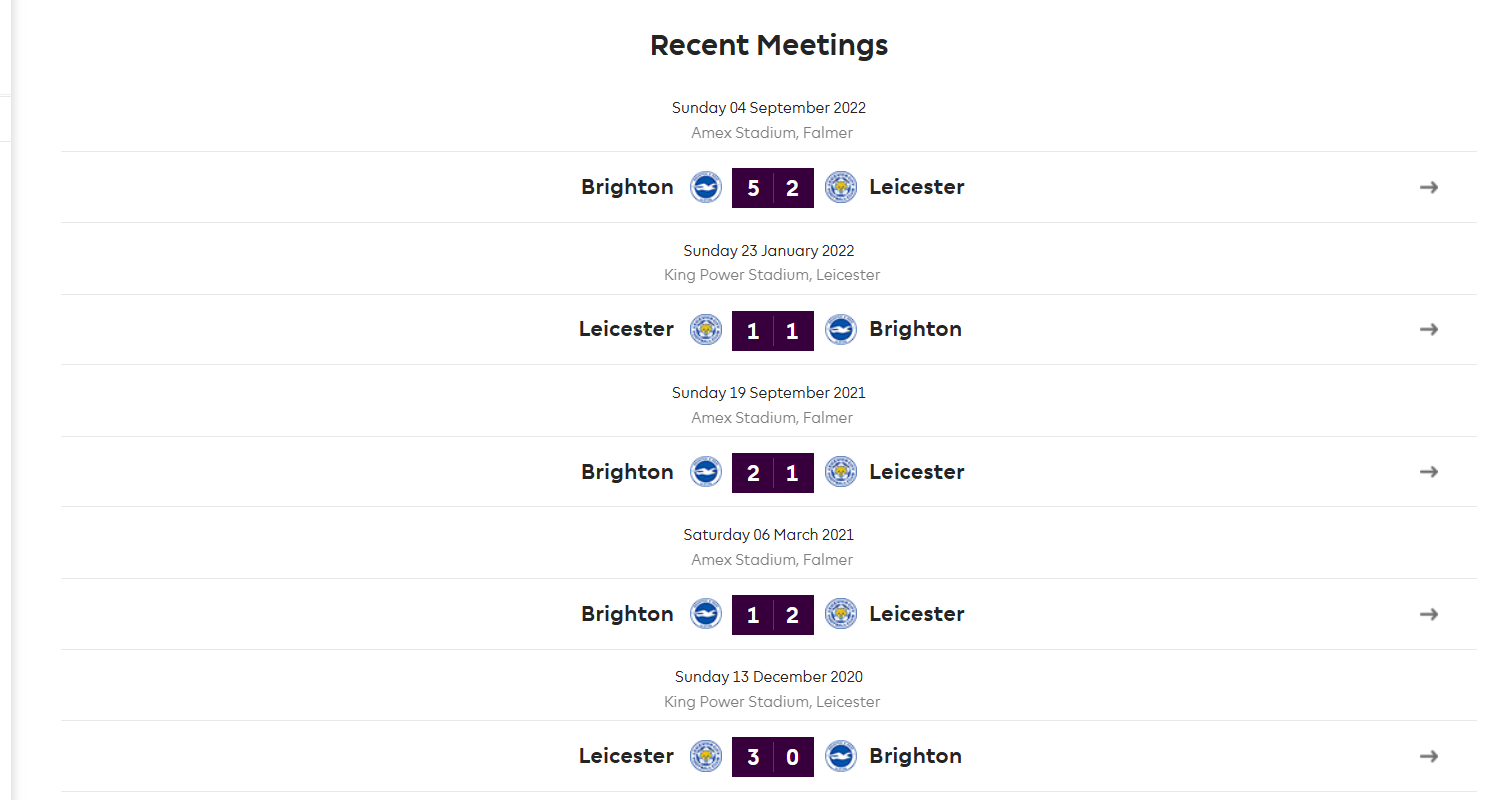Click the Recent Meetings heading

(x=769, y=45)
